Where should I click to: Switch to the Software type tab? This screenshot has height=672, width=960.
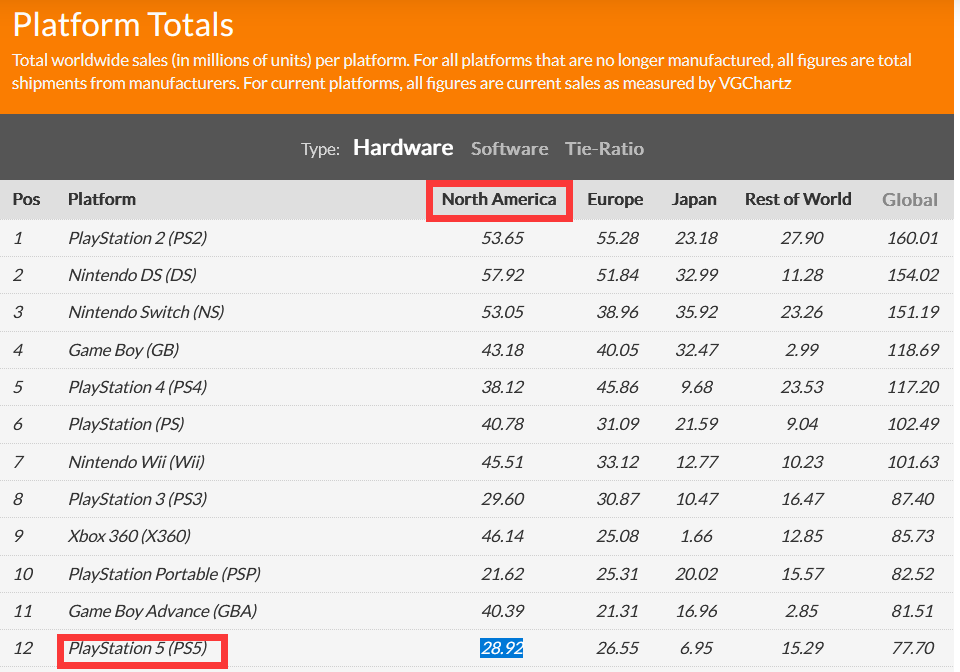pos(509,149)
